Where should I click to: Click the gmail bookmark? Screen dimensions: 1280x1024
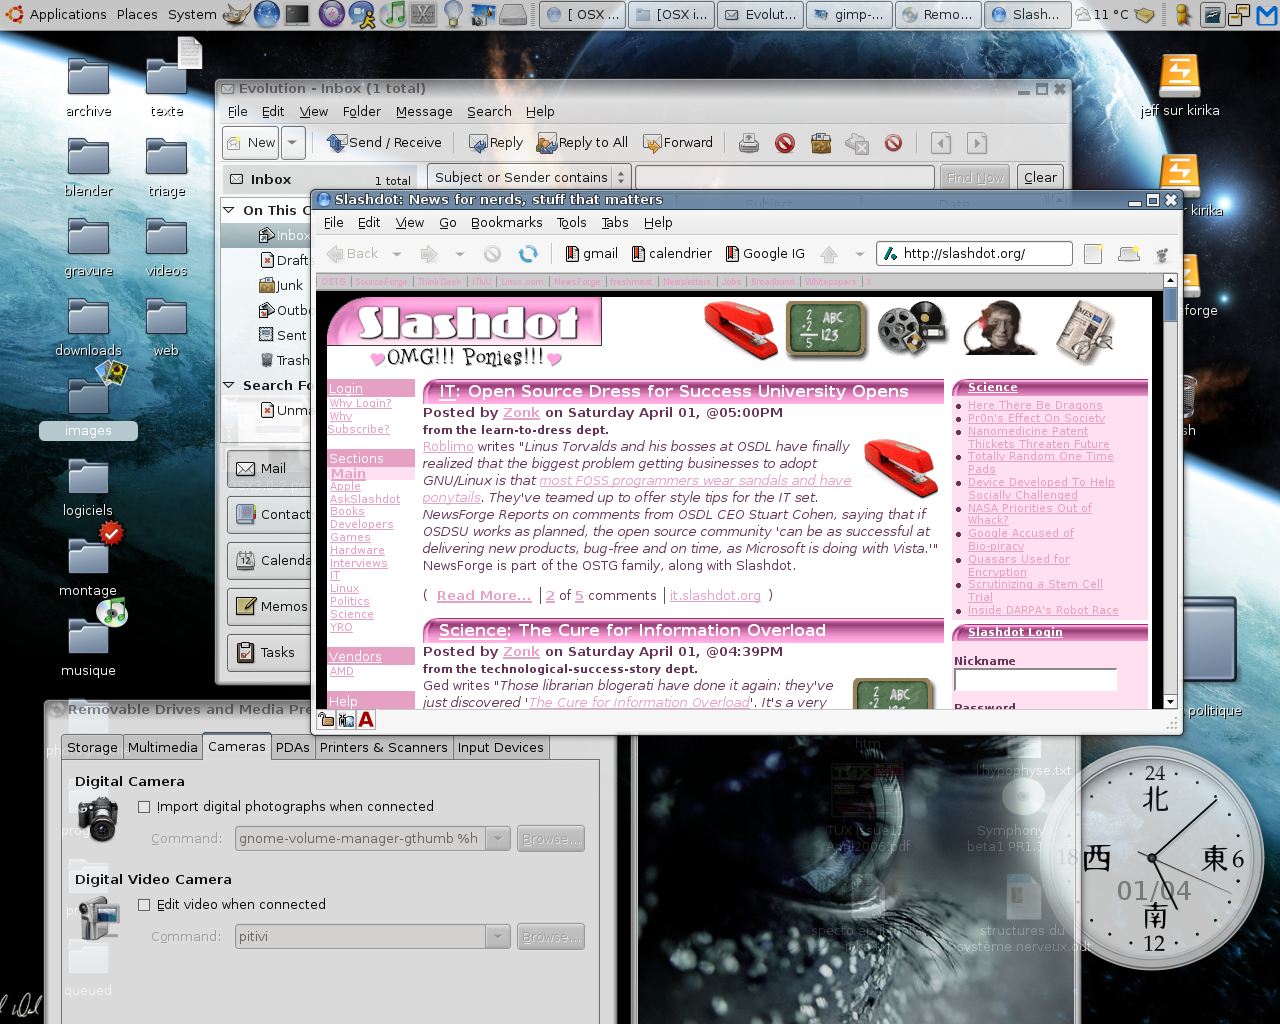(591, 254)
